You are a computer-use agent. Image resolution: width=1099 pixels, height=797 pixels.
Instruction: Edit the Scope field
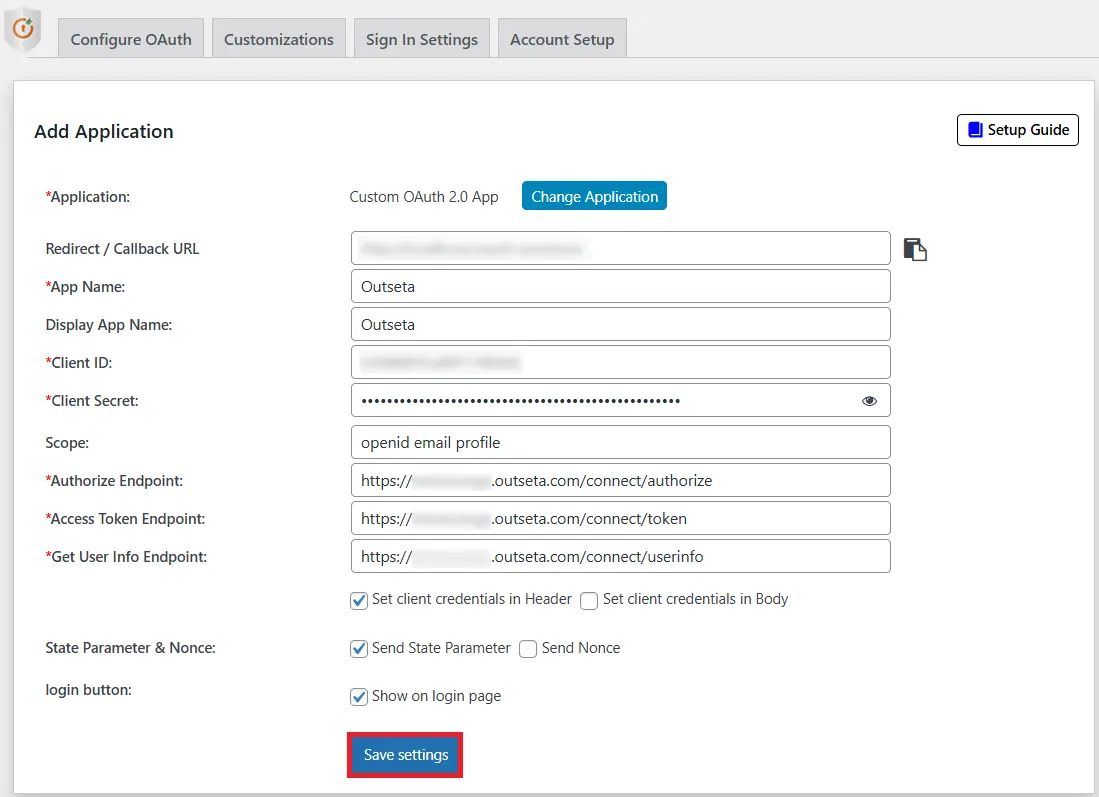point(620,442)
